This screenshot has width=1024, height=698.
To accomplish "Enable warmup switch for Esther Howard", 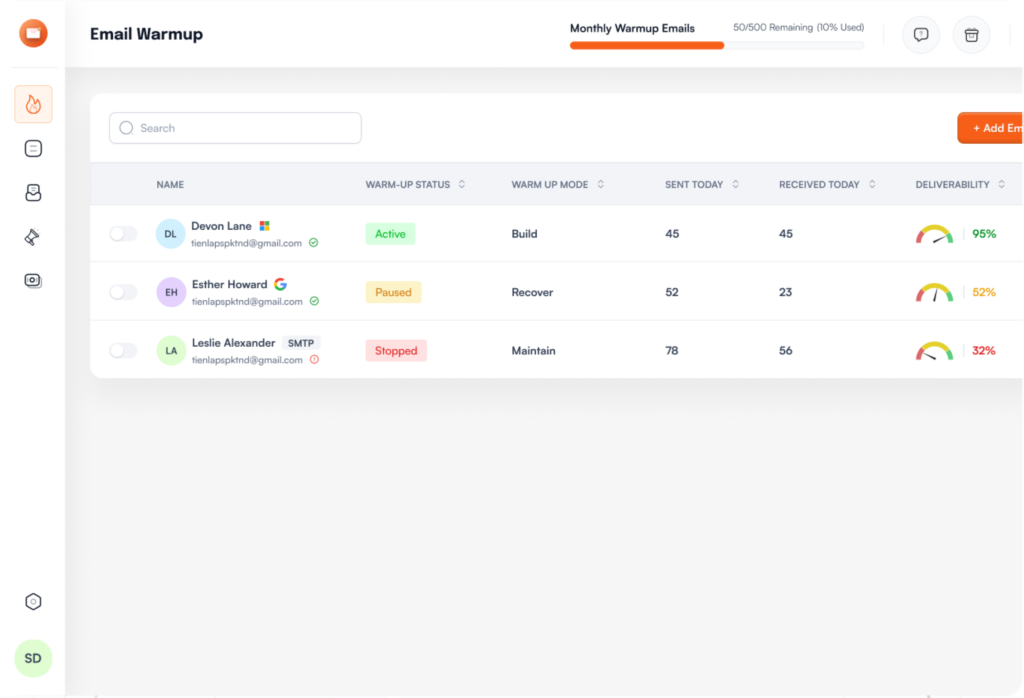I will click(123, 292).
